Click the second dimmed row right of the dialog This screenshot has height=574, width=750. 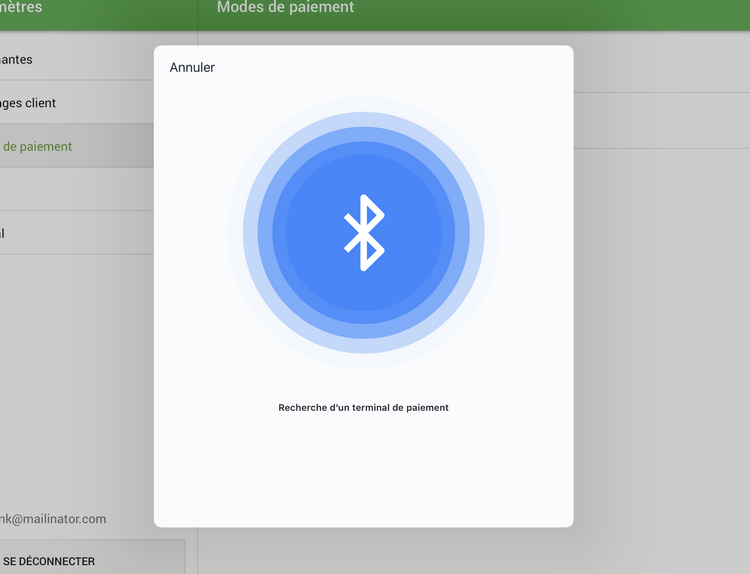point(660,120)
